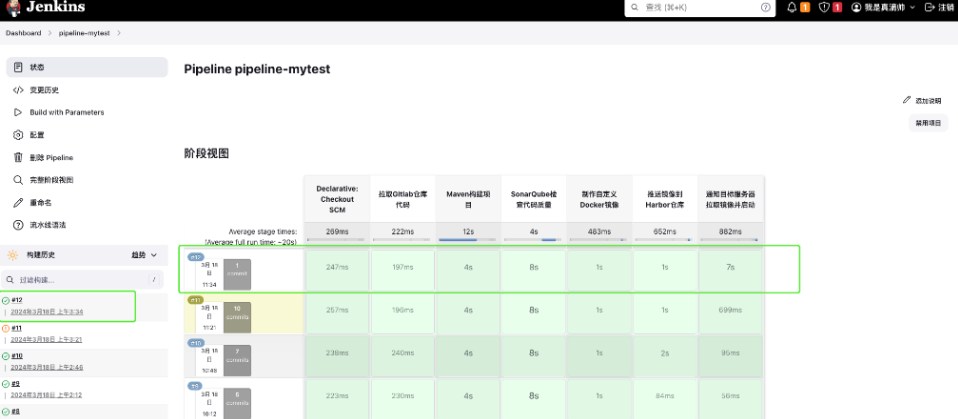Expand the chevron after Dashboard breadcrumb
Image resolution: width=958 pixels, height=419 pixels.
coord(50,33)
